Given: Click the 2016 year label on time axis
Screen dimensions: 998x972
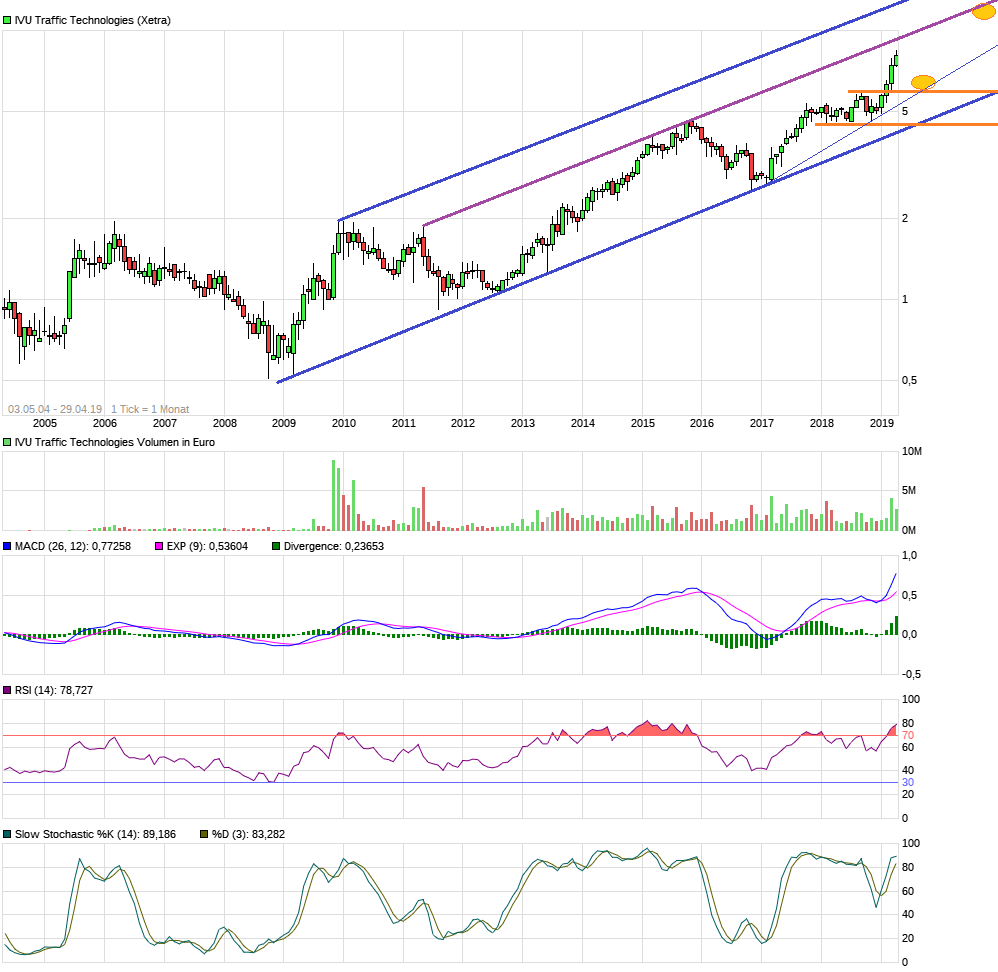Looking at the screenshot, I should click(702, 423).
